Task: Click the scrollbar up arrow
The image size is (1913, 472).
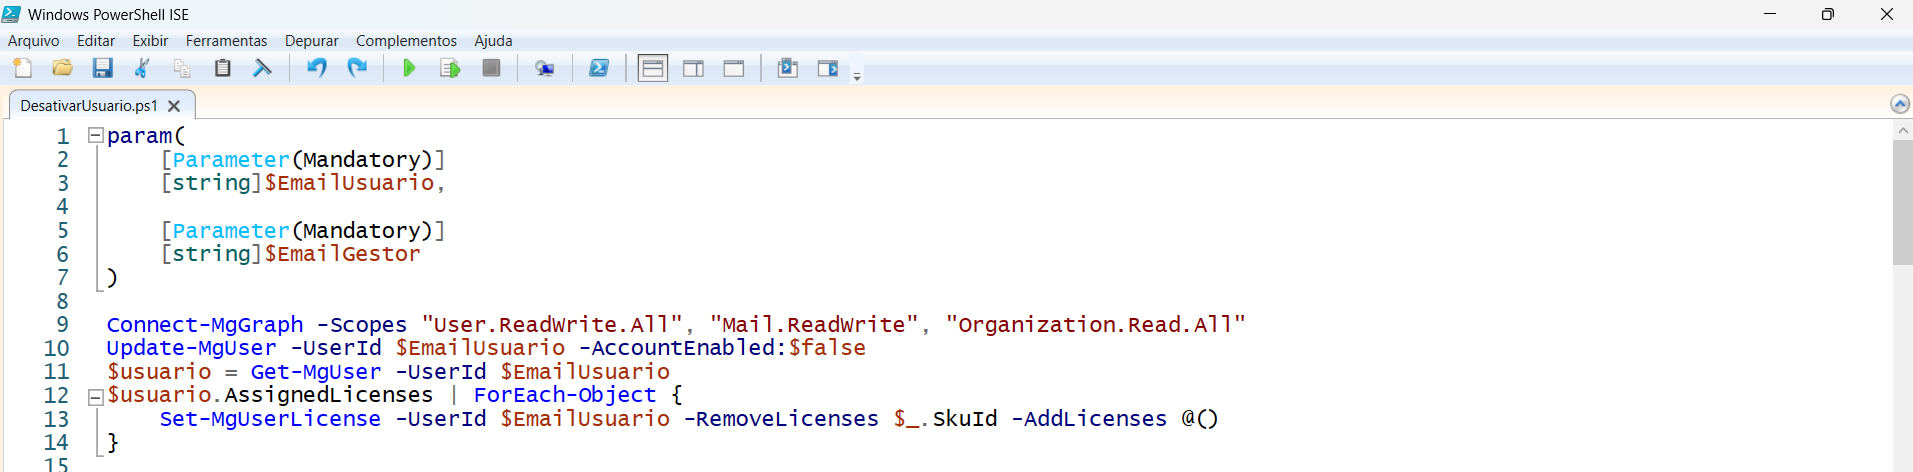Action: [x=1902, y=130]
